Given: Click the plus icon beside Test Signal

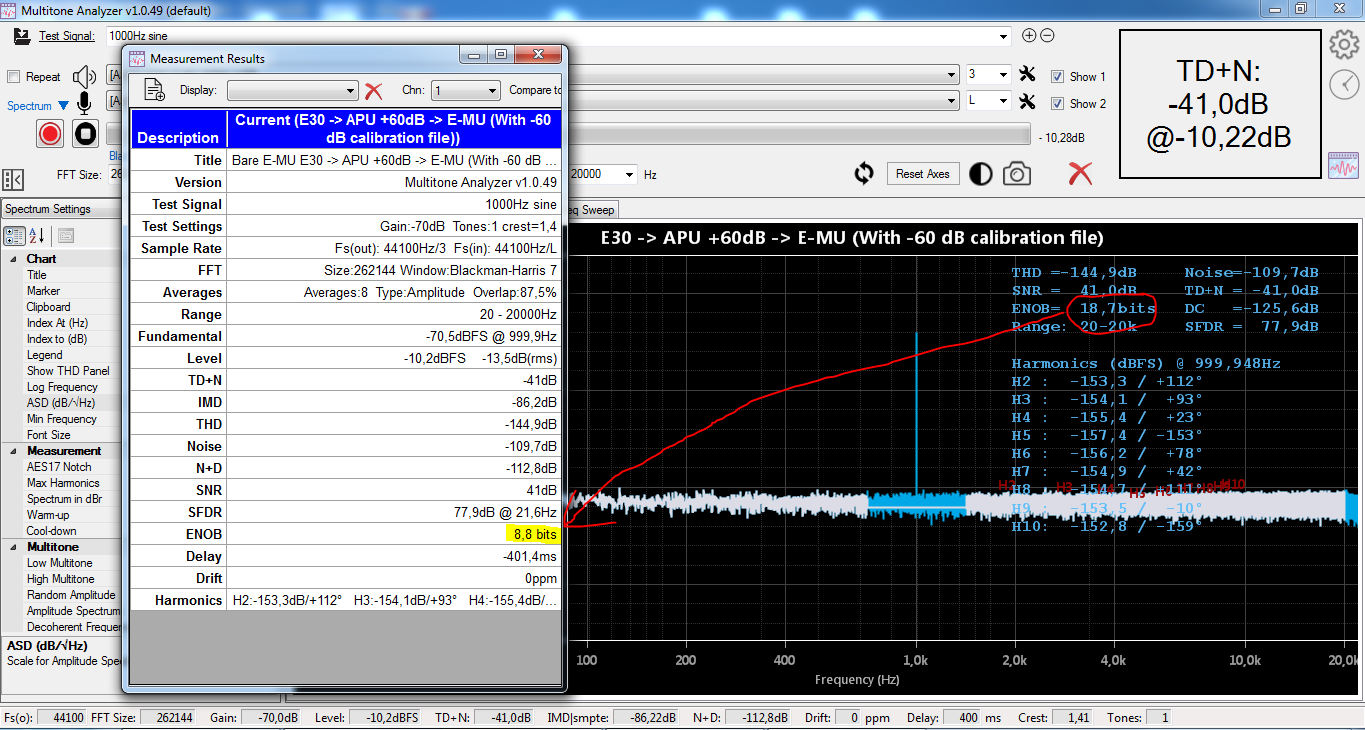Looking at the screenshot, I should pos(1029,36).
